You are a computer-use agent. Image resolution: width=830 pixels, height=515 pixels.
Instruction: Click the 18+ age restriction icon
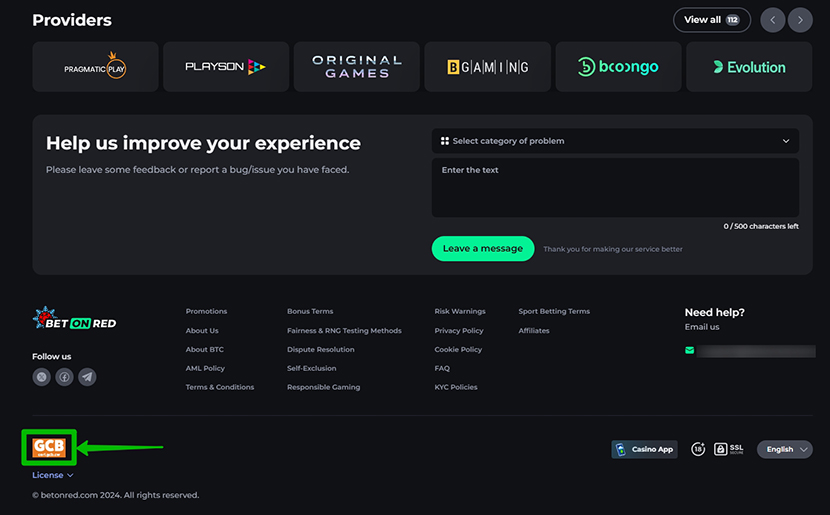tap(698, 449)
